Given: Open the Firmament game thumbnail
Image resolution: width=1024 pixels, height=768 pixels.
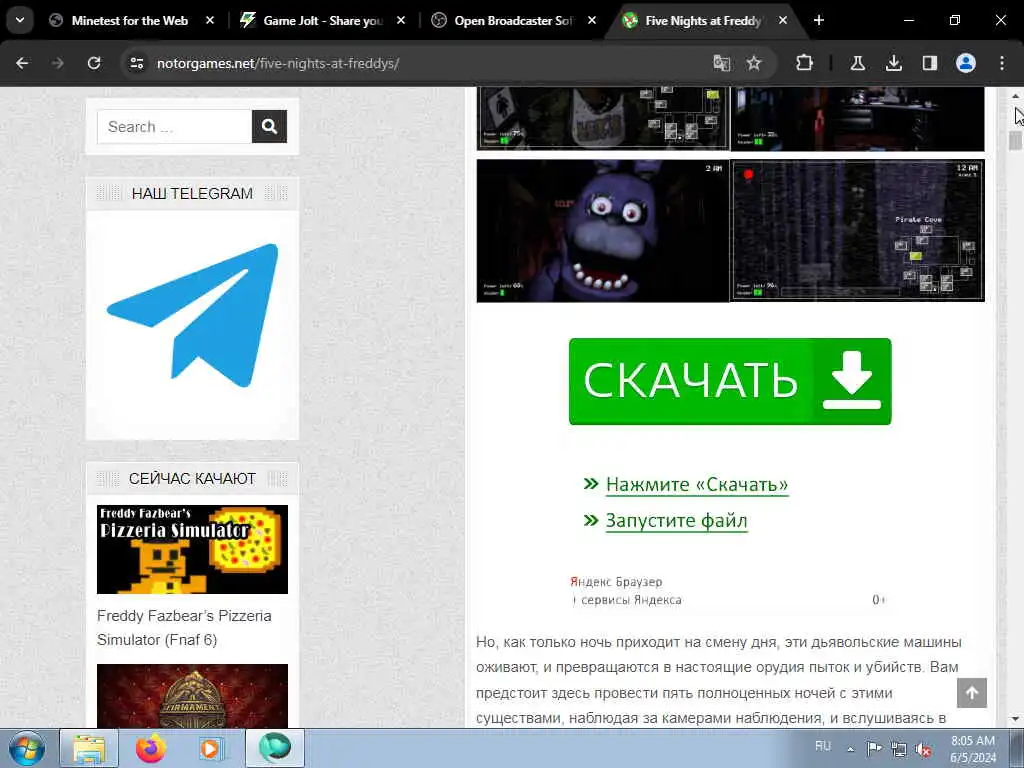Looking at the screenshot, I should (x=193, y=696).
